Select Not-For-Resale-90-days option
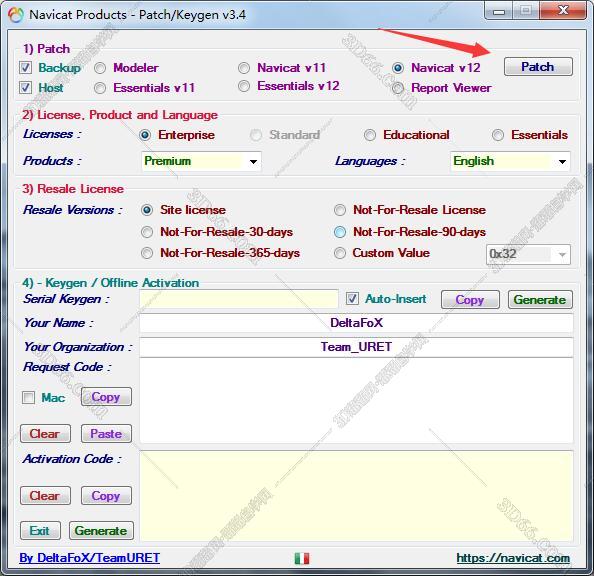This screenshot has height=576, width=594. click(x=340, y=232)
